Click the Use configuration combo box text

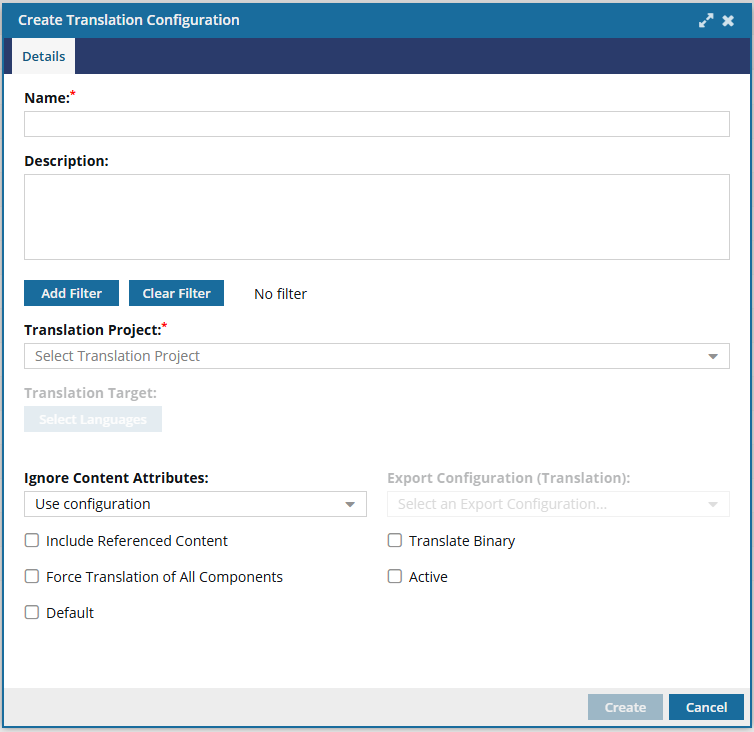click(93, 504)
